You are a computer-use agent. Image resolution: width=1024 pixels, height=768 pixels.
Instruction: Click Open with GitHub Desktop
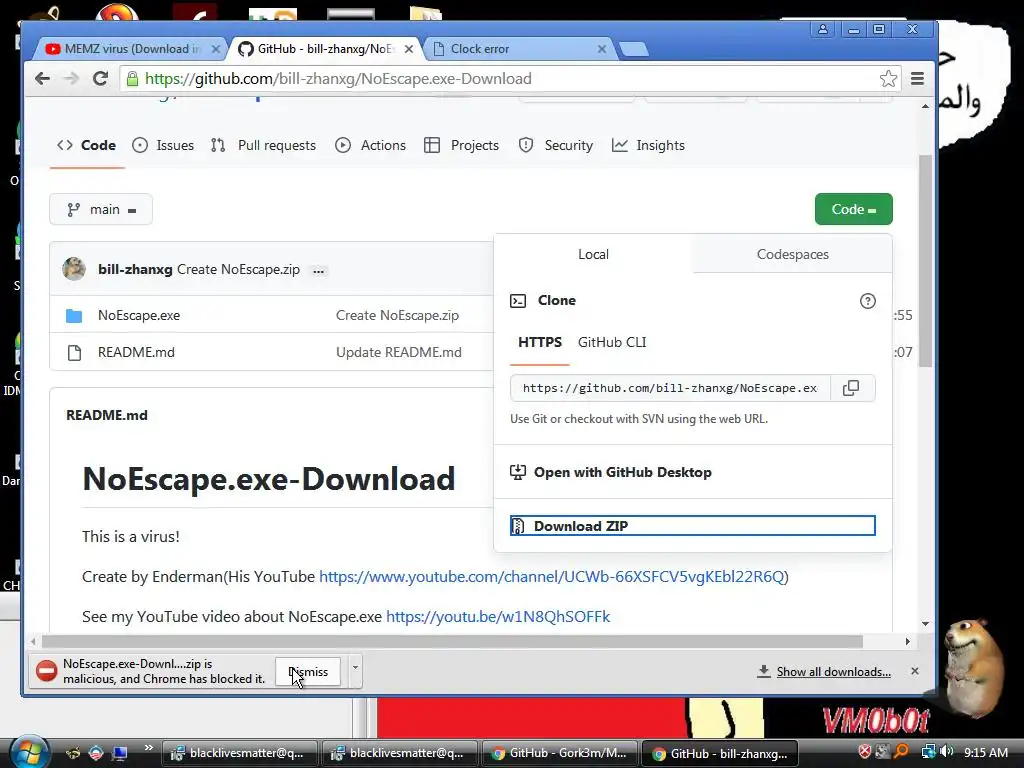(611, 472)
